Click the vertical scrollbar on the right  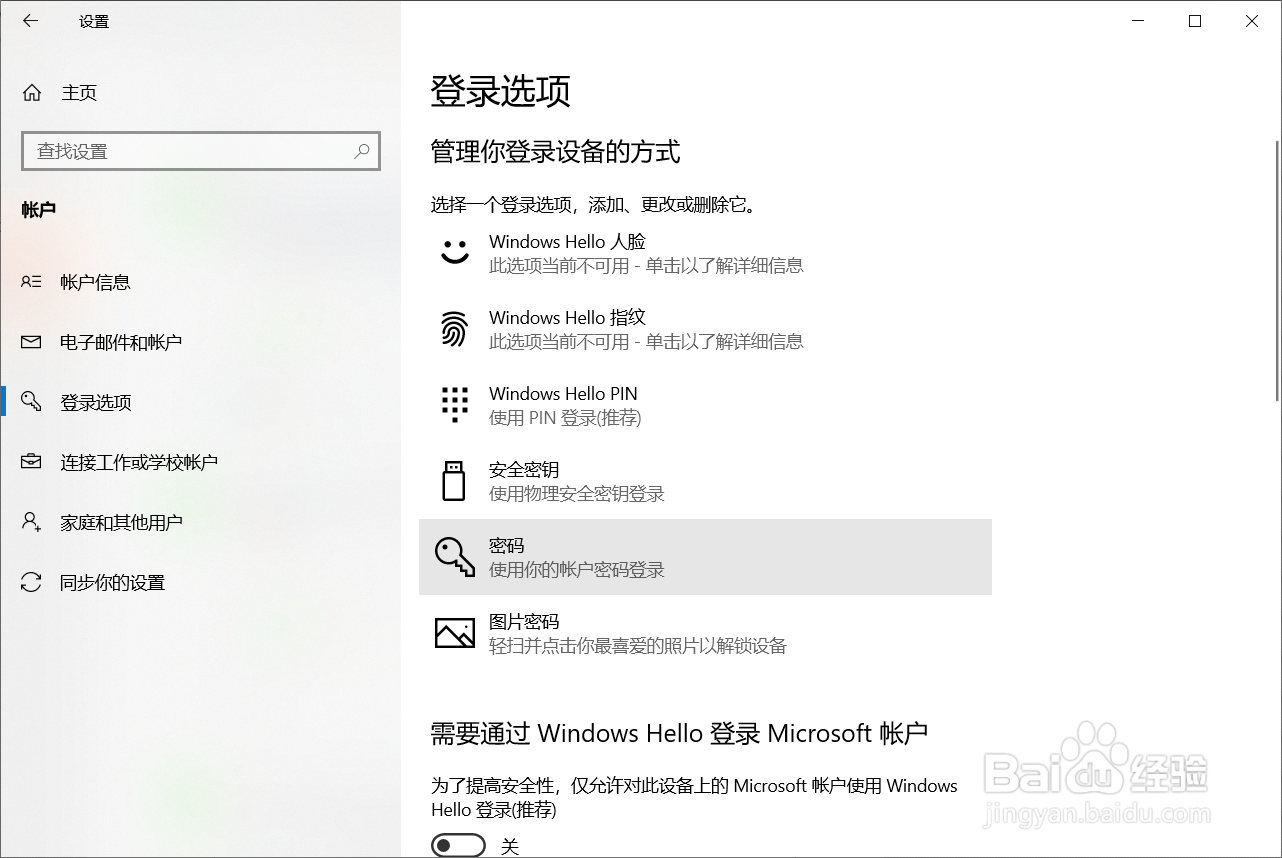tap(1277, 270)
